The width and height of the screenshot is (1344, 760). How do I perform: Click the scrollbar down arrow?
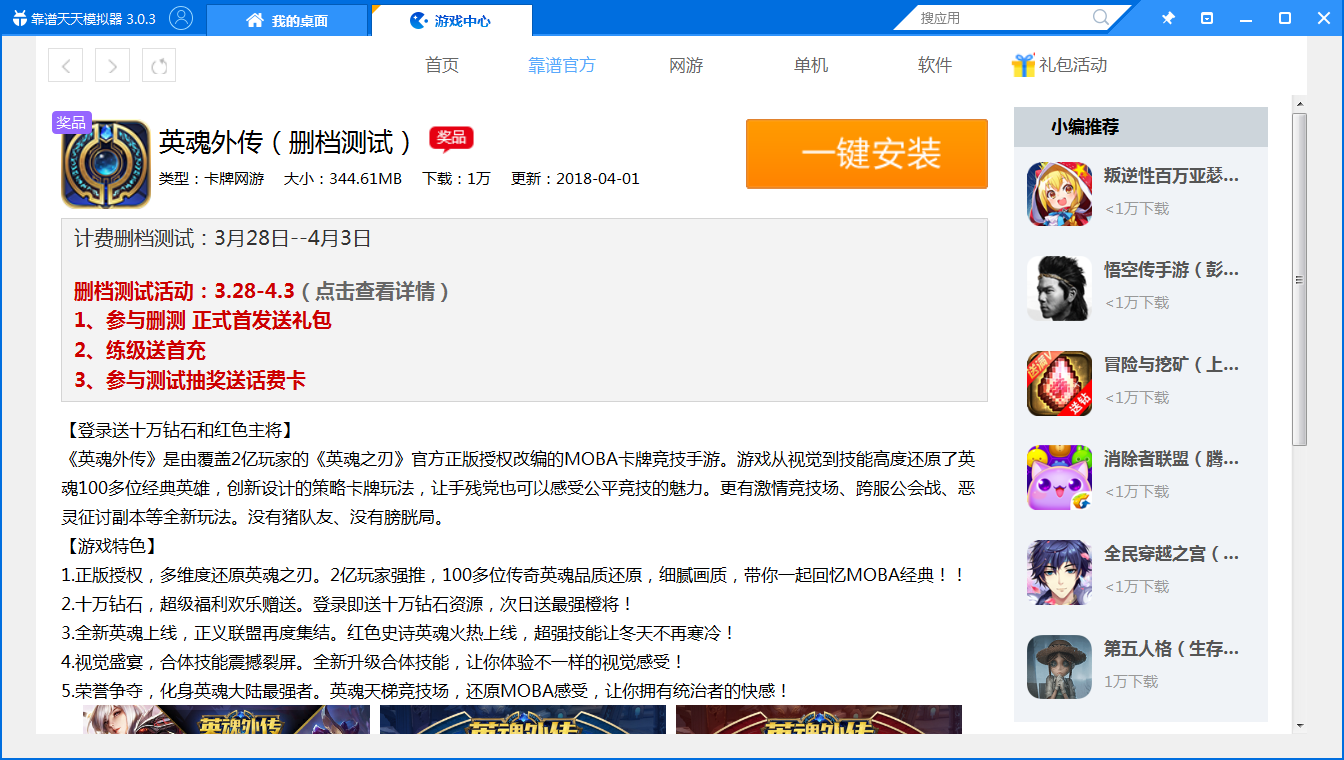coord(1300,725)
